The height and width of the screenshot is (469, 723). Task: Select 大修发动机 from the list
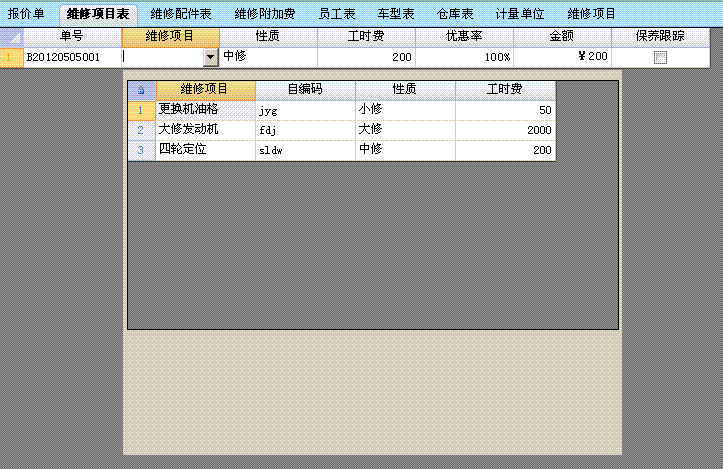coord(206,130)
